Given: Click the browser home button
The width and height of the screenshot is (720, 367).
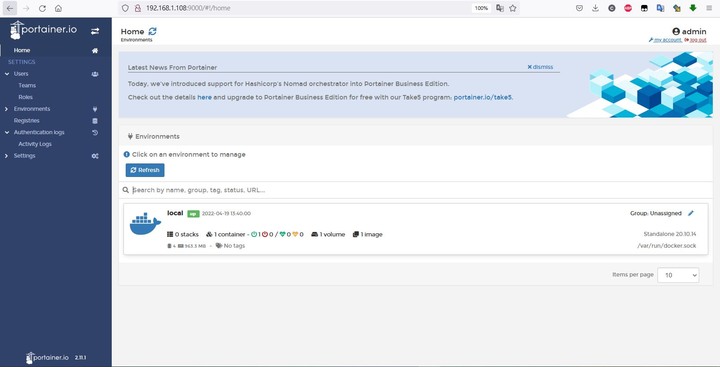Looking at the screenshot, I should pos(58,8).
